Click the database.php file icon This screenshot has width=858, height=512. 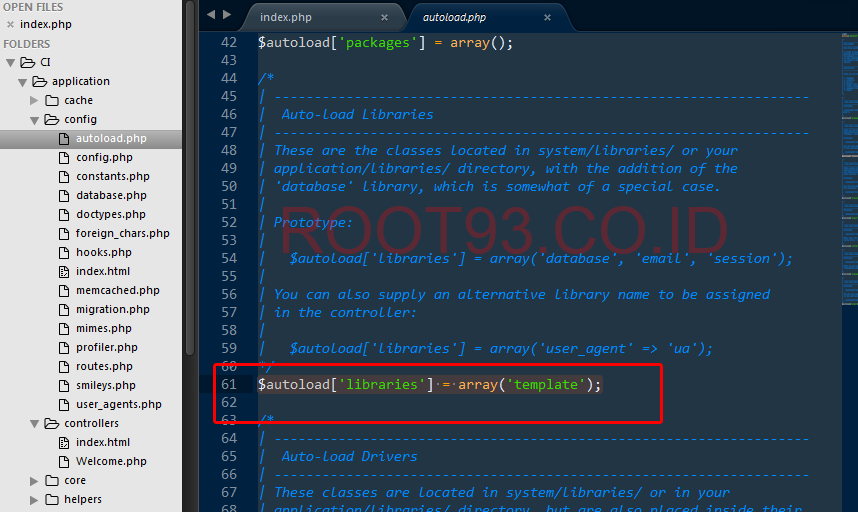coord(64,196)
